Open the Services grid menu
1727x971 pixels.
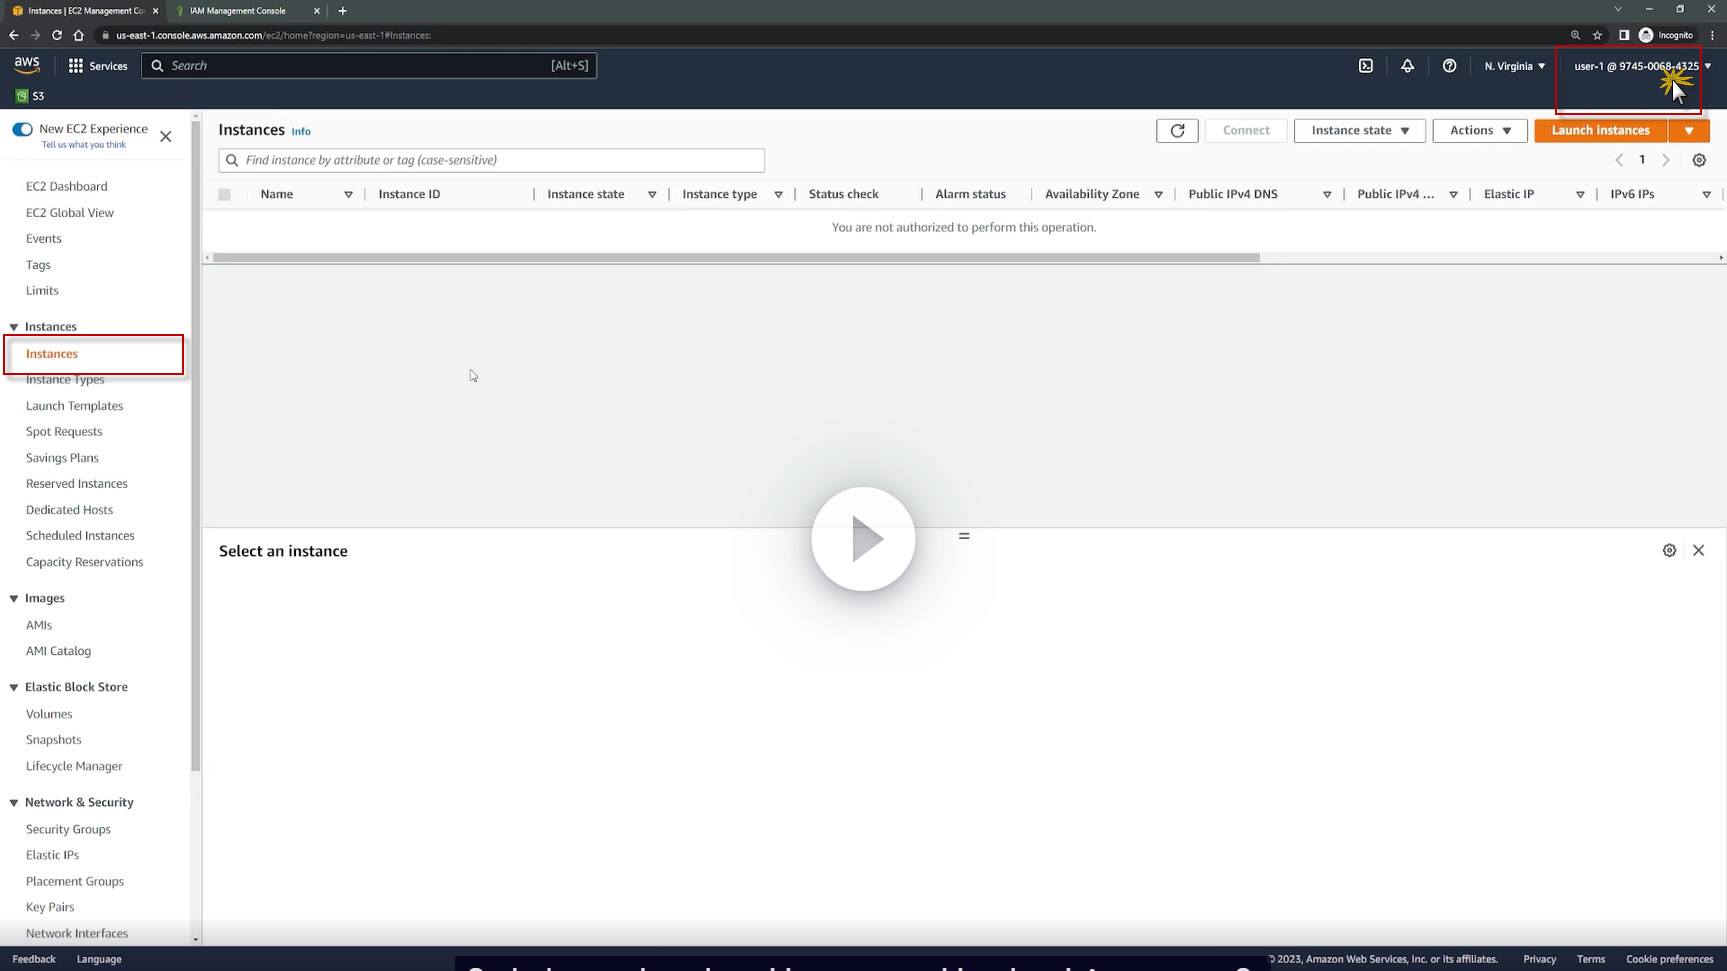pyautogui.click(x=98, y=66)
